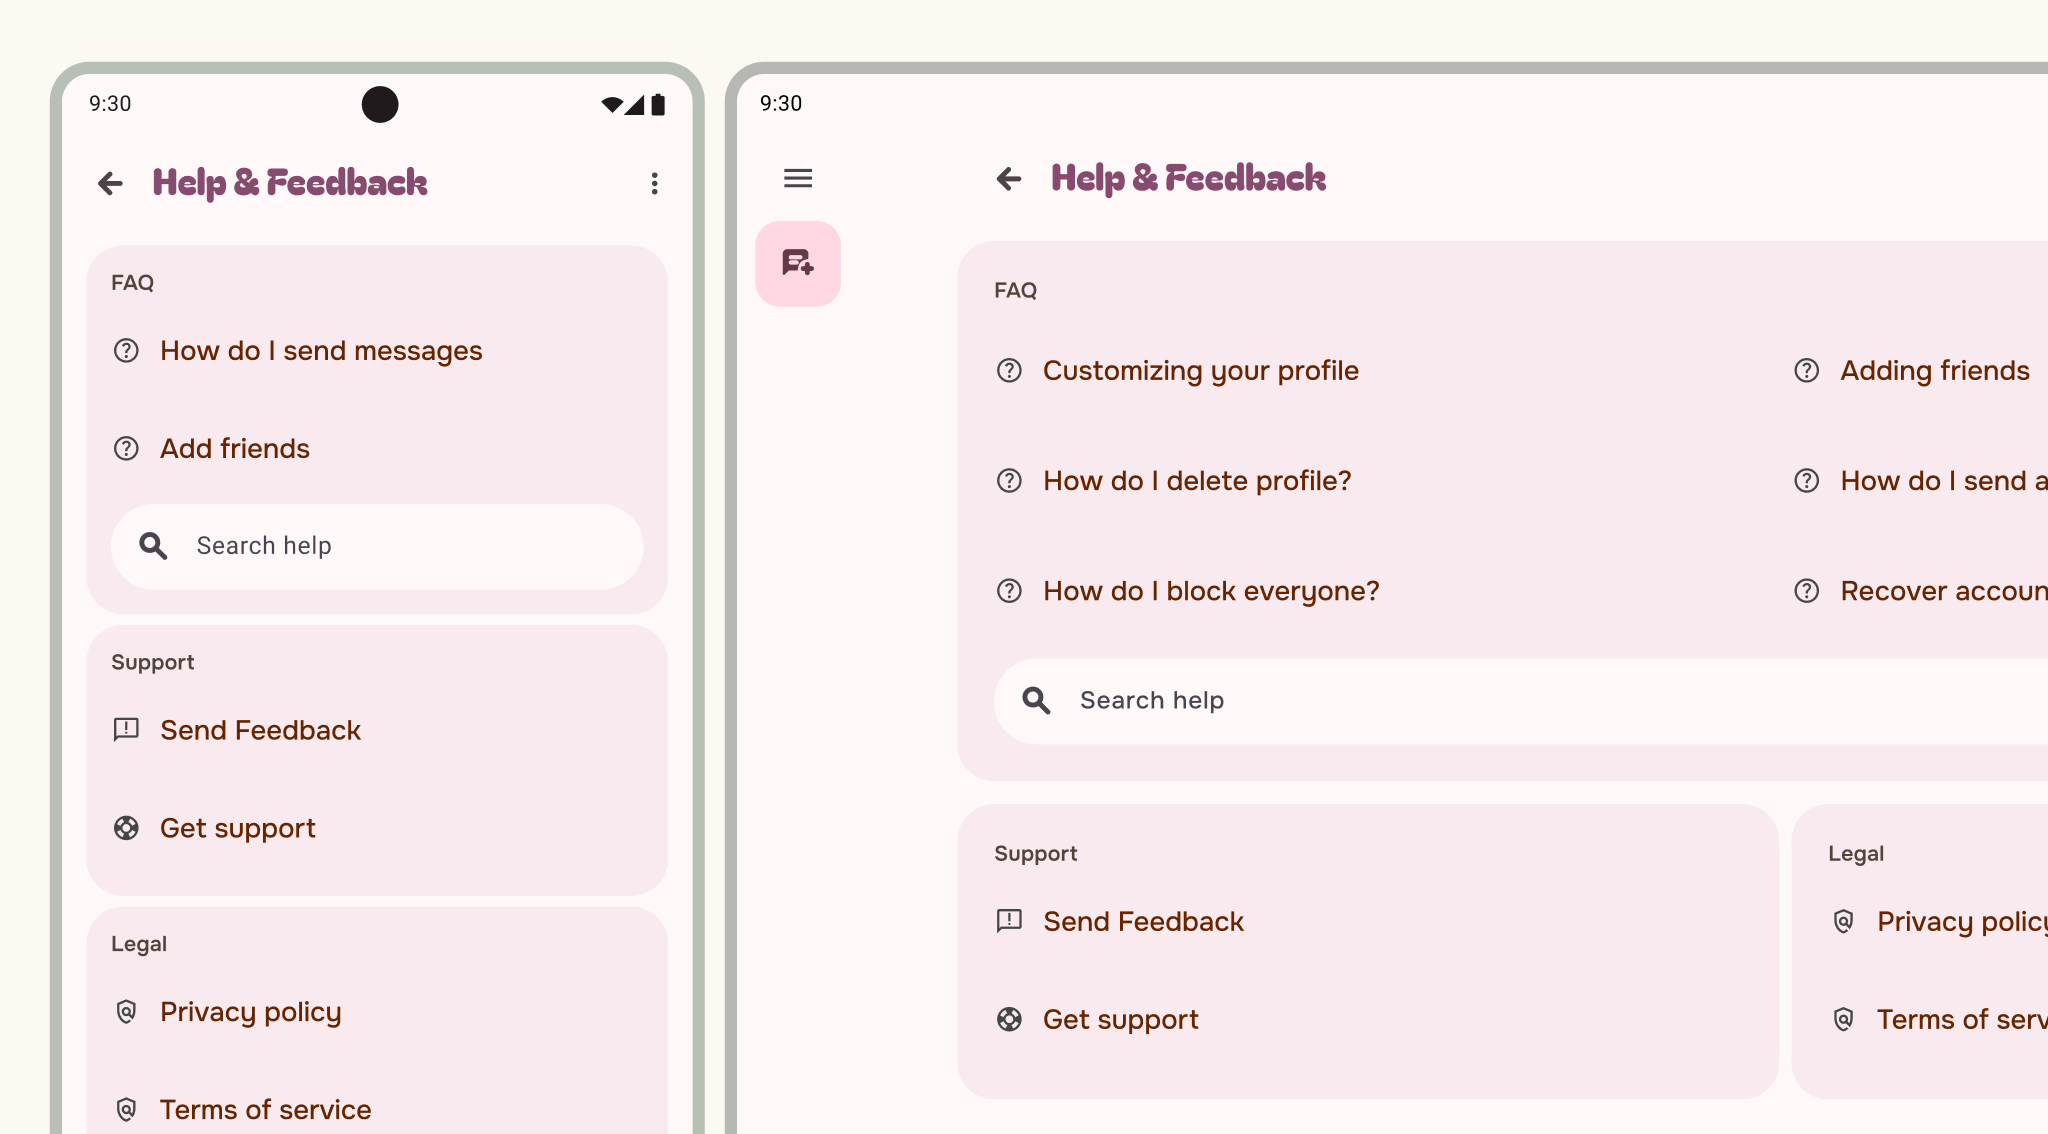This screenshot has width=2048, height=1134.
Task: Select "Send Feedback" in tablet Support card
Action: tap(1143, 921)
